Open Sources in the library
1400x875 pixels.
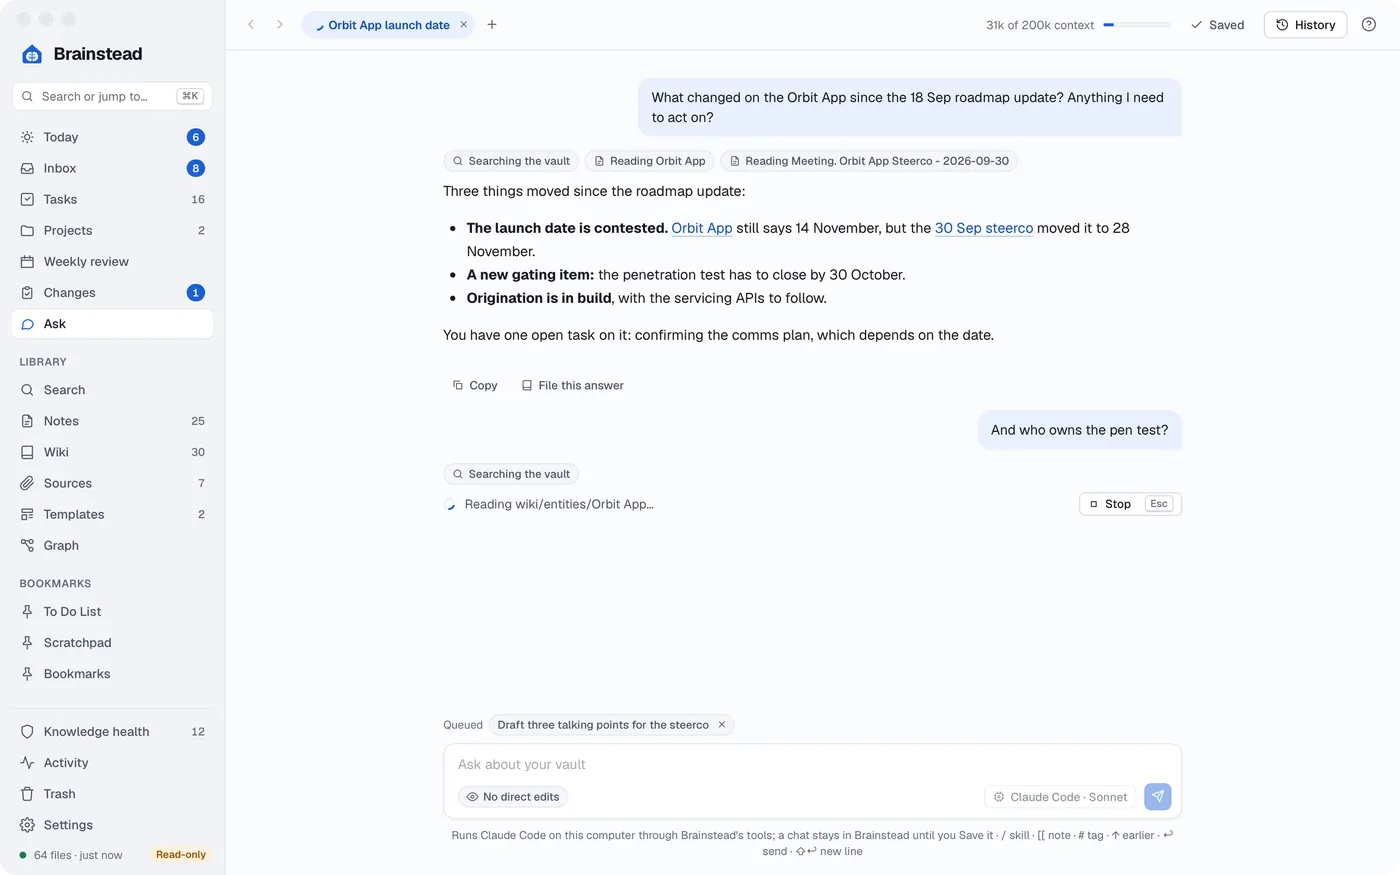[x=113, y=483]
